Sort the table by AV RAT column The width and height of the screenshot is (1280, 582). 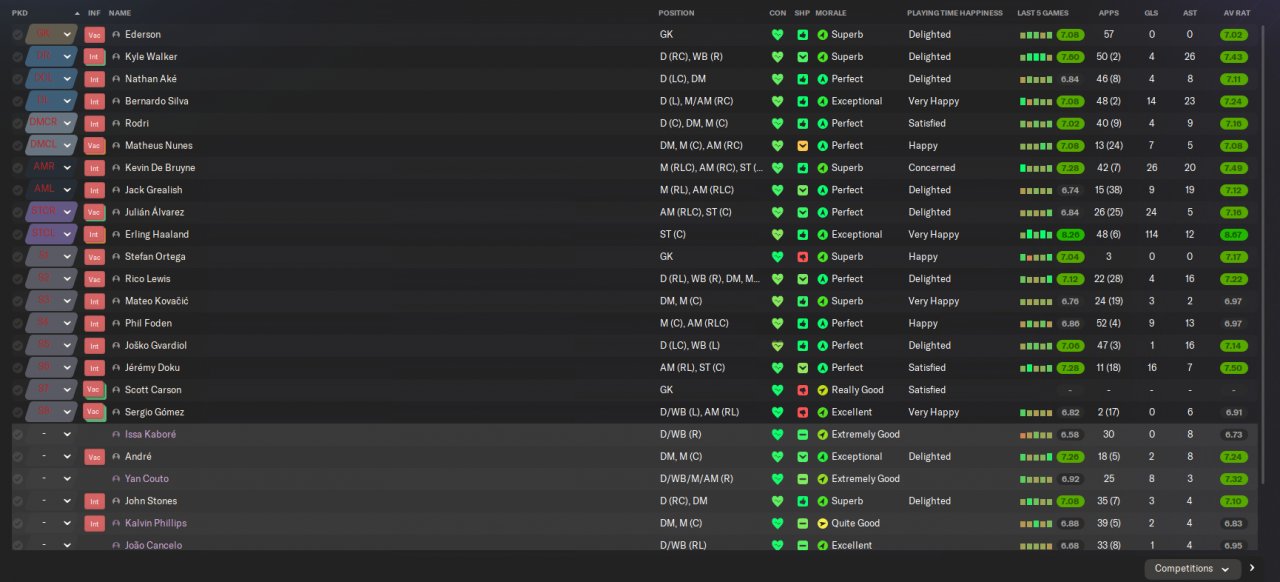click(x=1236, y=13)
